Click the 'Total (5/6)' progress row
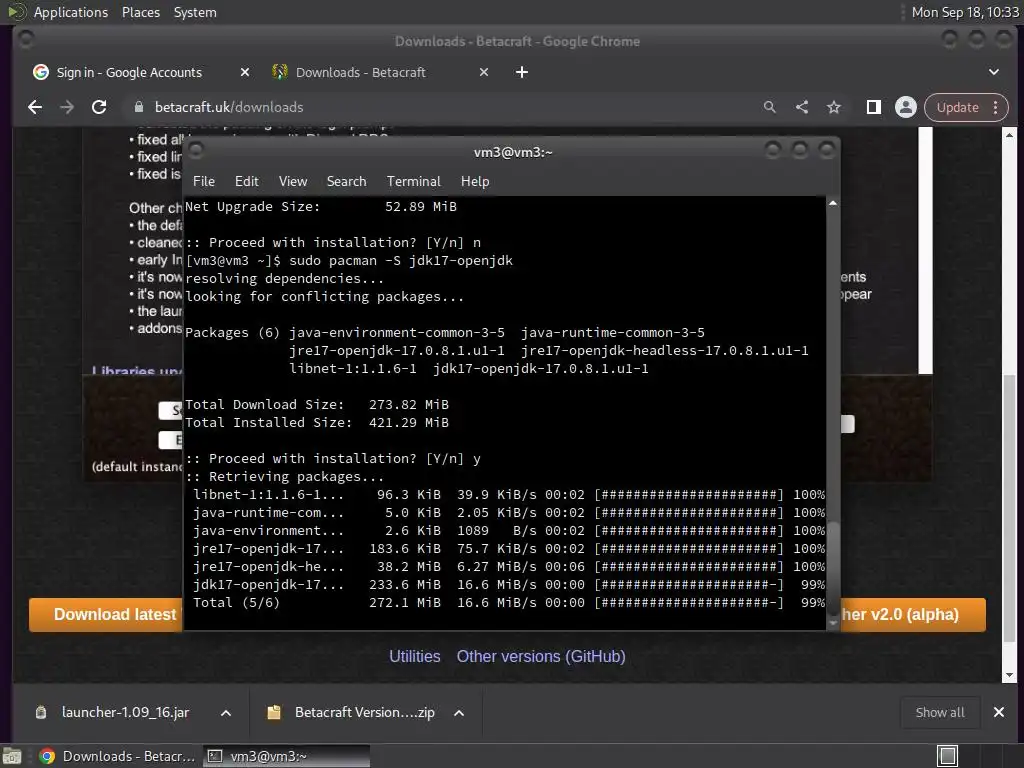Image resolution: width=1024 pixels, height=768 pixels. point(509,603)
